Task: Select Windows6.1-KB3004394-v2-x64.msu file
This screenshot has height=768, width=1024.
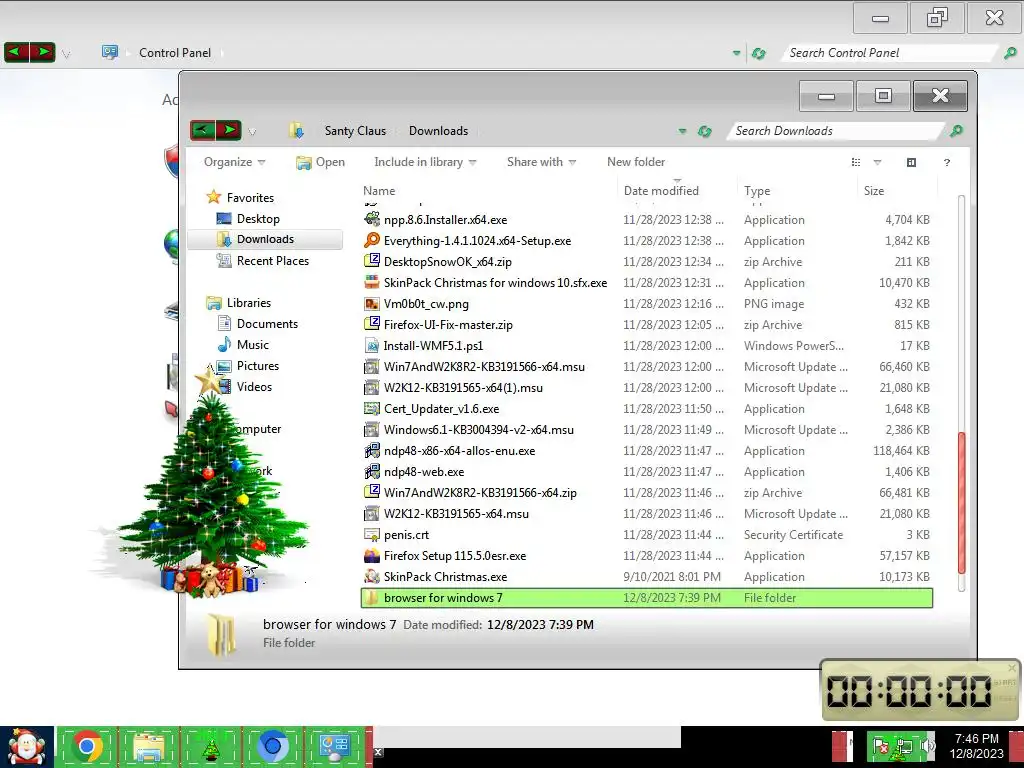Action: 479,430
